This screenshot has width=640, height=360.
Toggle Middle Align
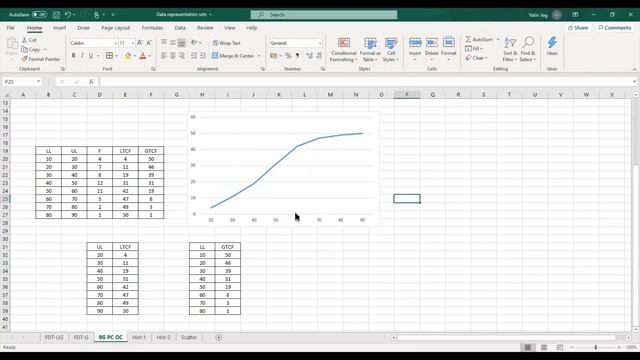[173, 42]
